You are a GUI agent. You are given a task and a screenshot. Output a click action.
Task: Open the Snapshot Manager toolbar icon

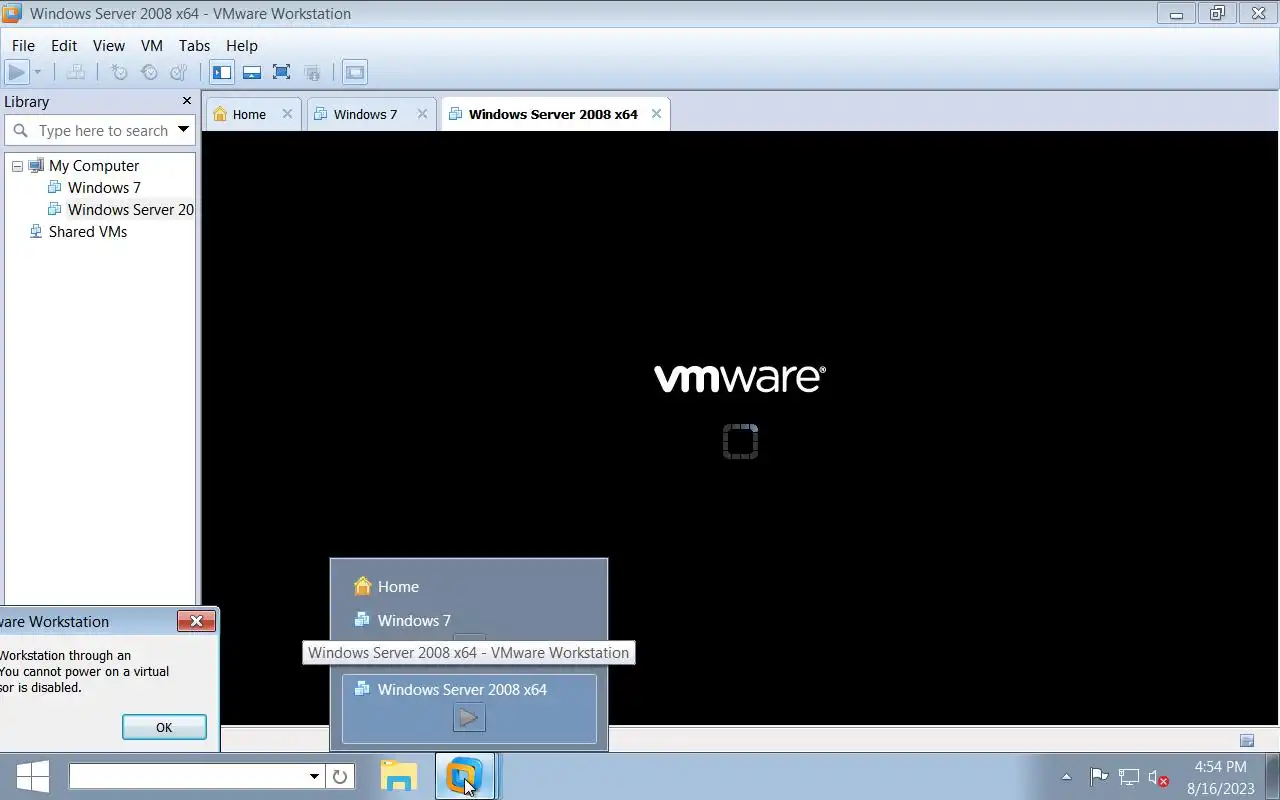tap(179, 72)
